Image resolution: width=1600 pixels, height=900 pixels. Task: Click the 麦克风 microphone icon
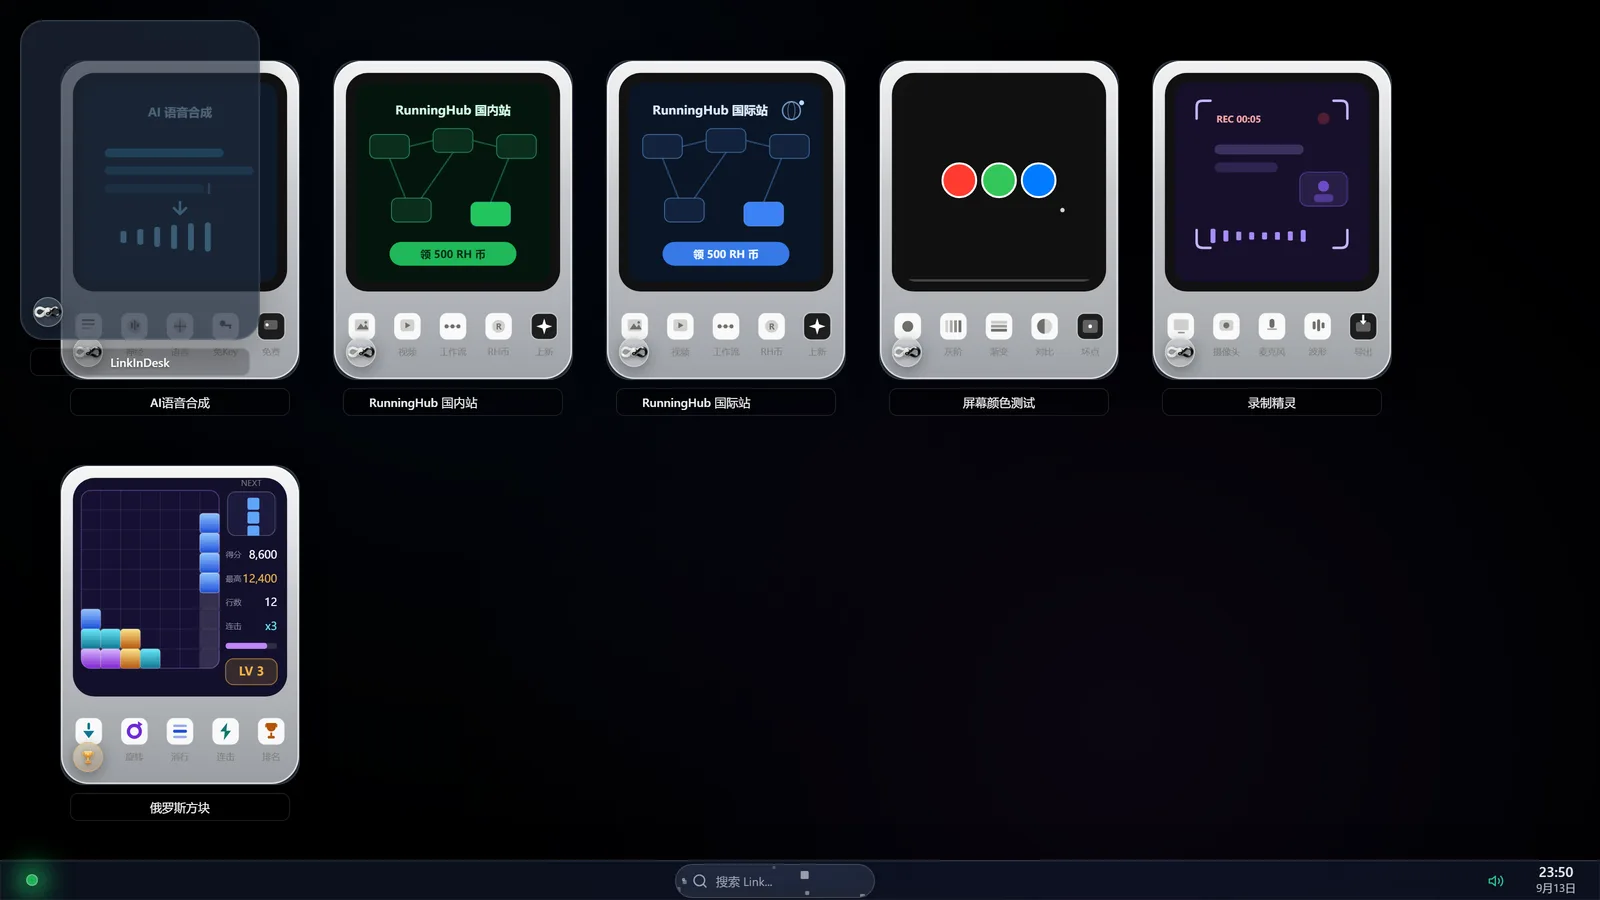[1272, 326]
